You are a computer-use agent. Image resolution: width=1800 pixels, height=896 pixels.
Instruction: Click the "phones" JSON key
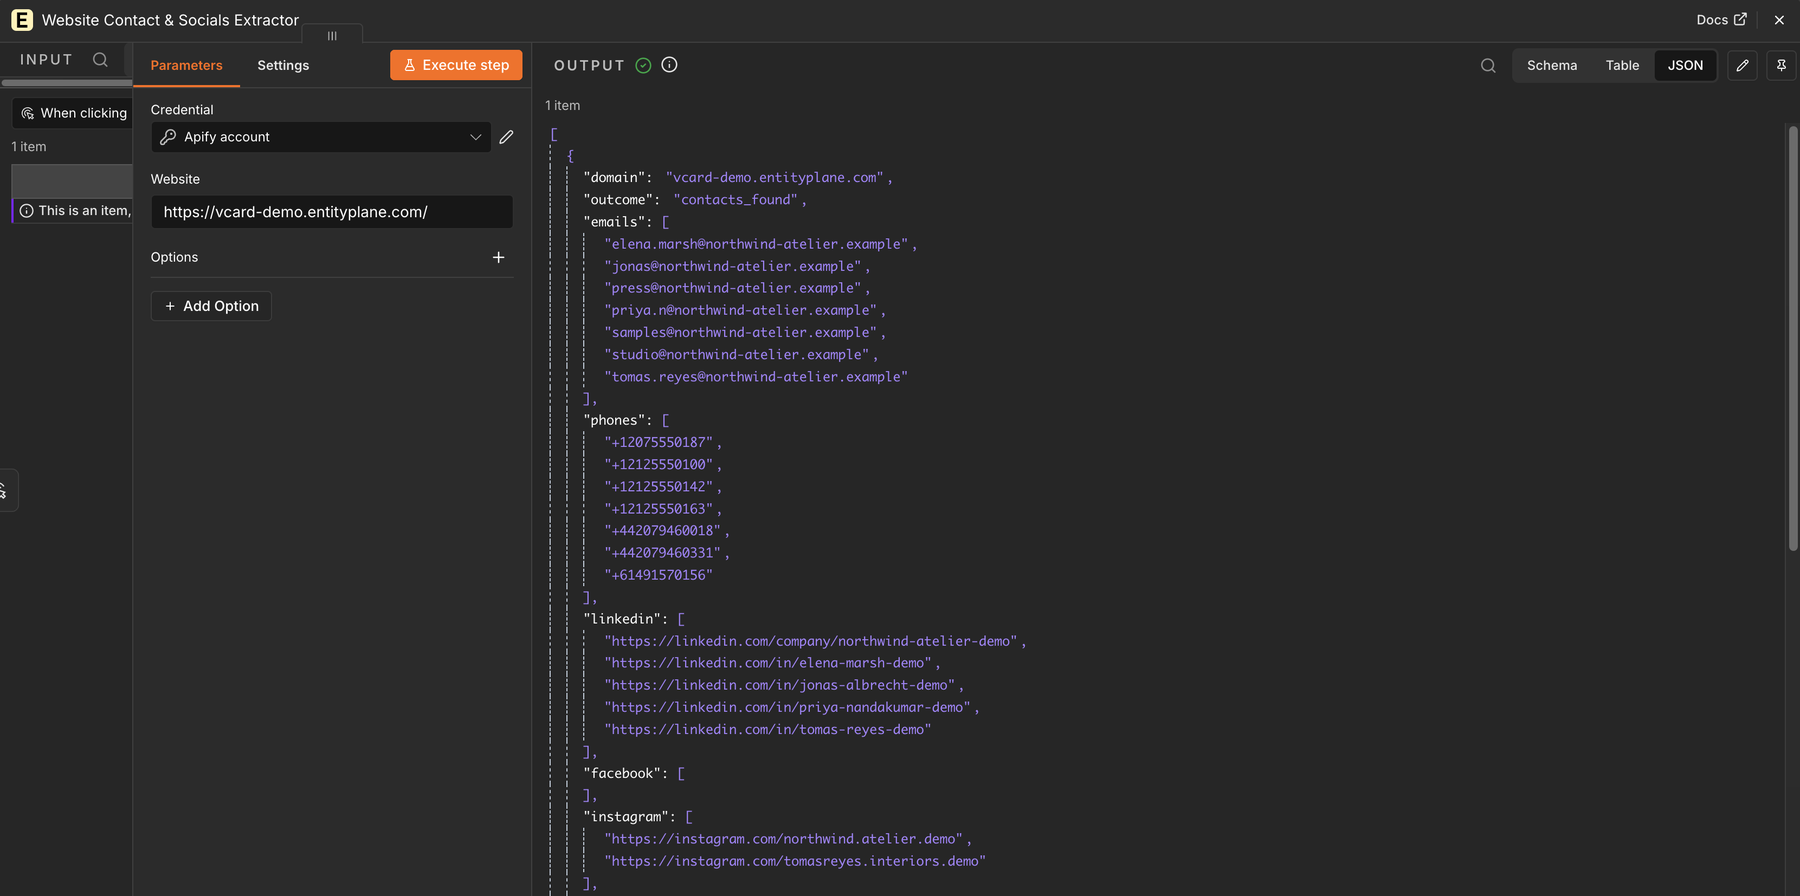613,420
